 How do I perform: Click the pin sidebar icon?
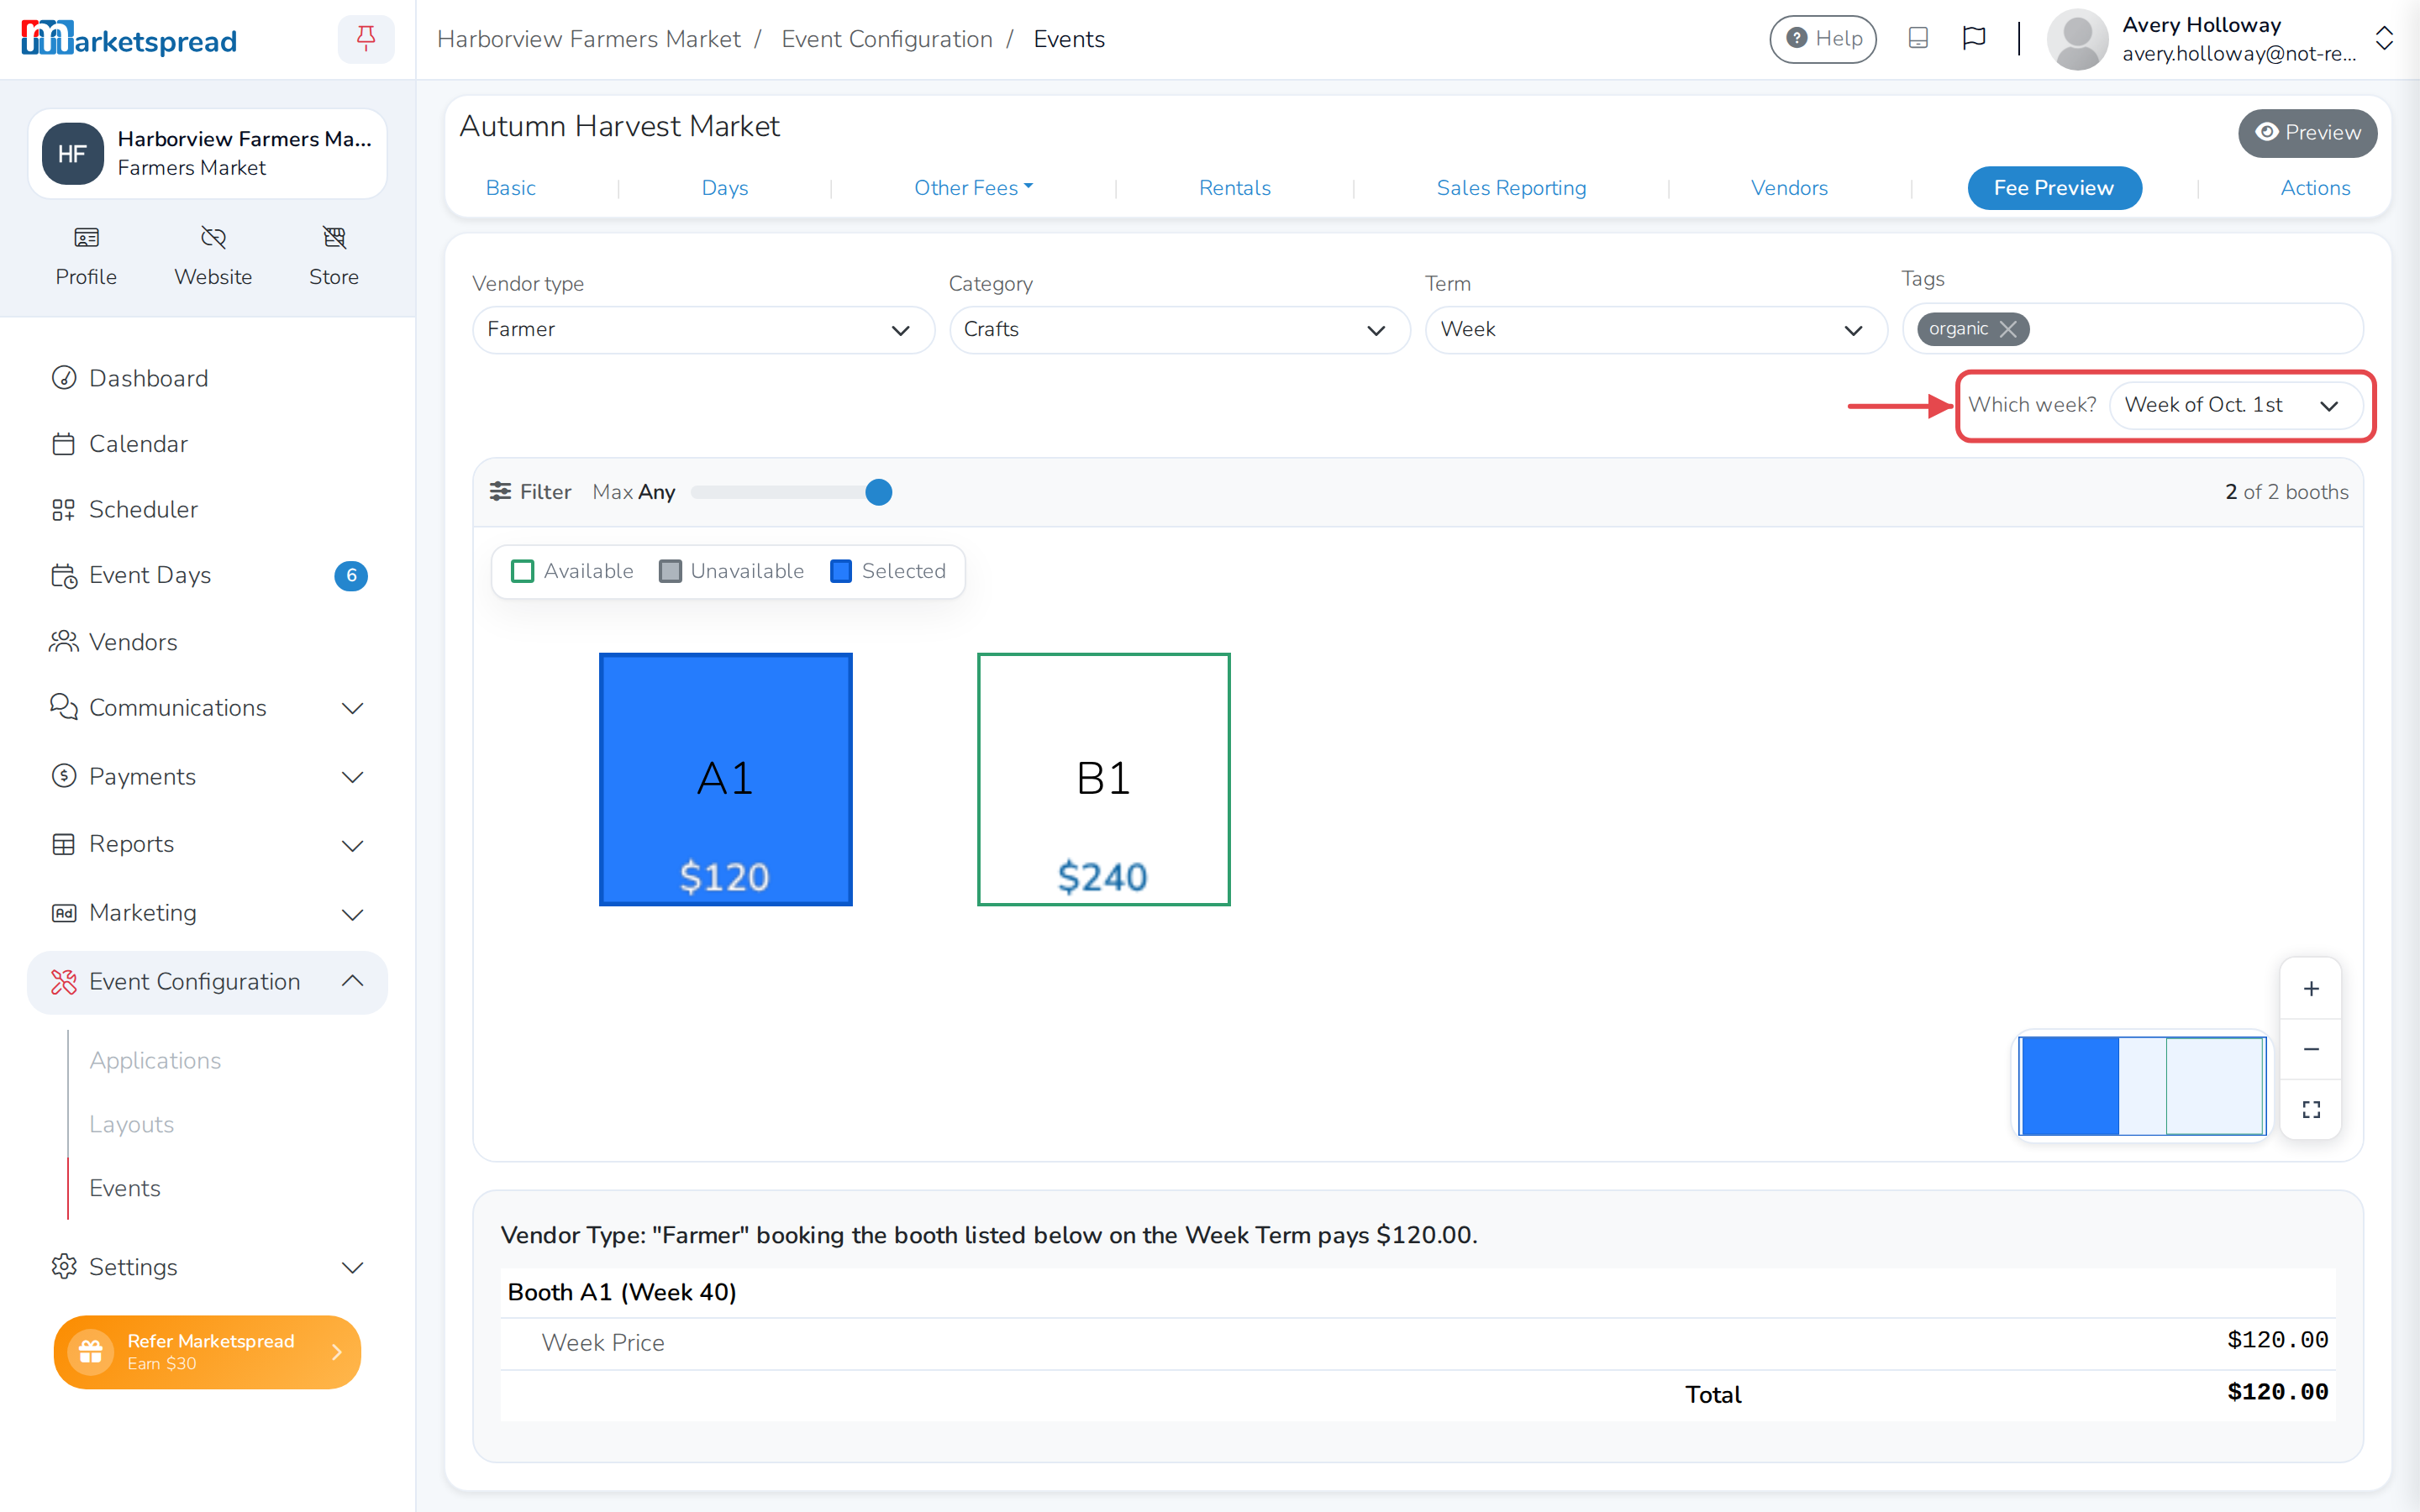click(366, 39)
